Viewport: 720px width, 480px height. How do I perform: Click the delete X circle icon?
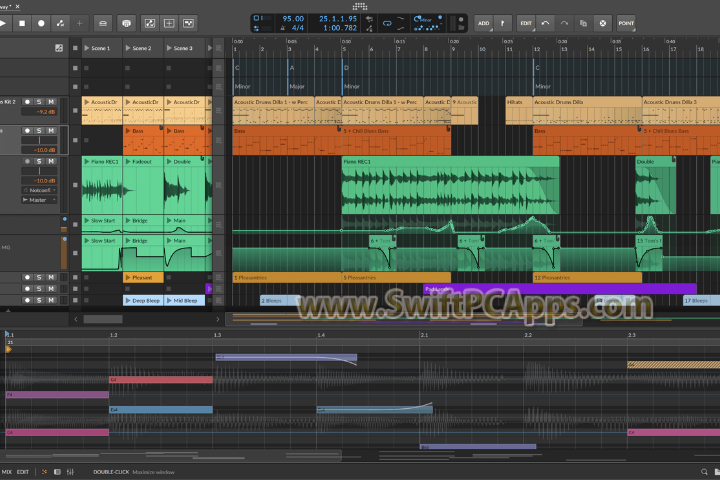[x=603, y=23]
